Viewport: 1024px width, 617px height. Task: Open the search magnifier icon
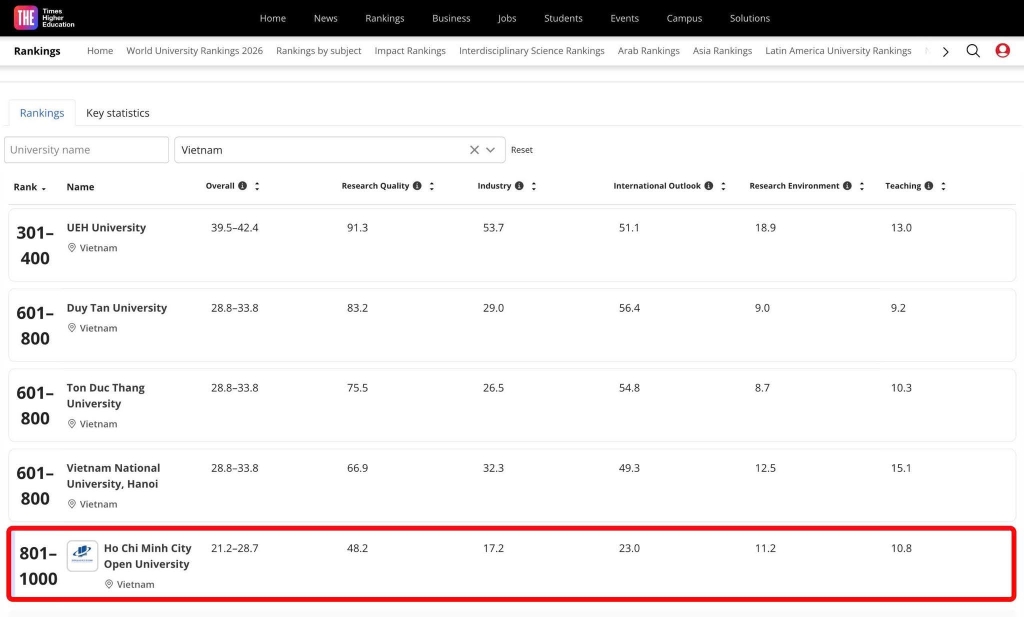[973, 51]
